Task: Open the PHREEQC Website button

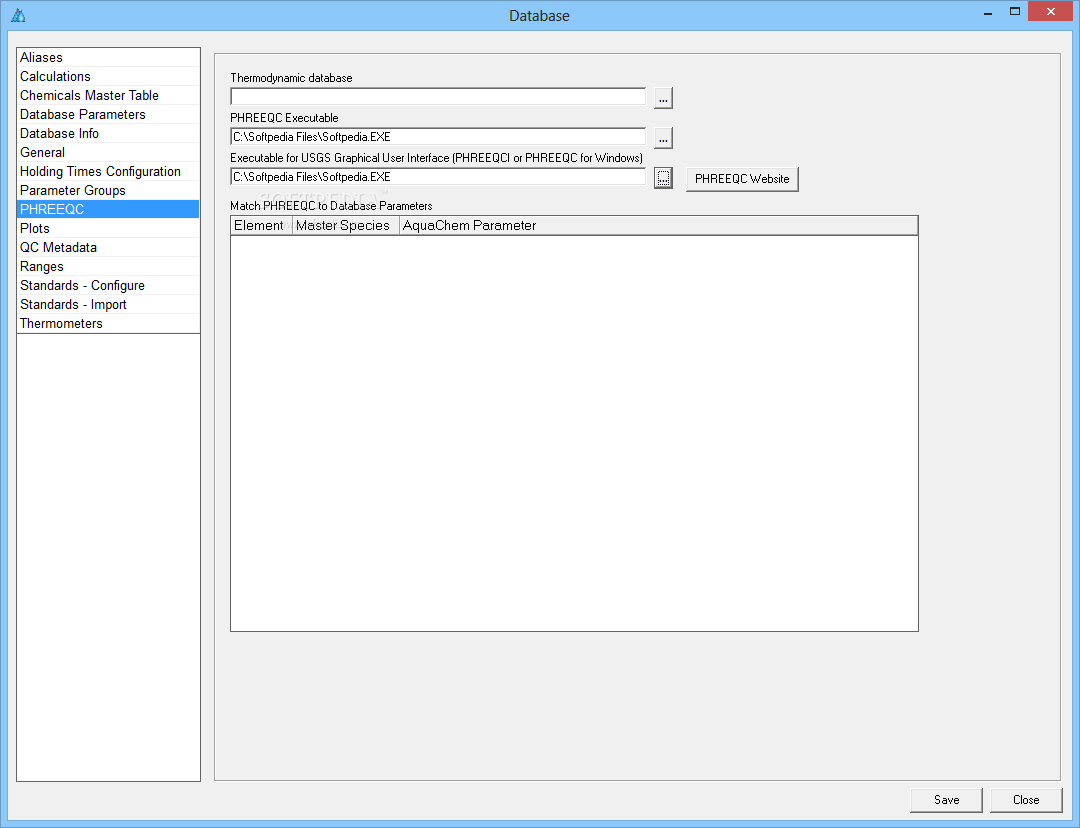Action: pos(742,179)
